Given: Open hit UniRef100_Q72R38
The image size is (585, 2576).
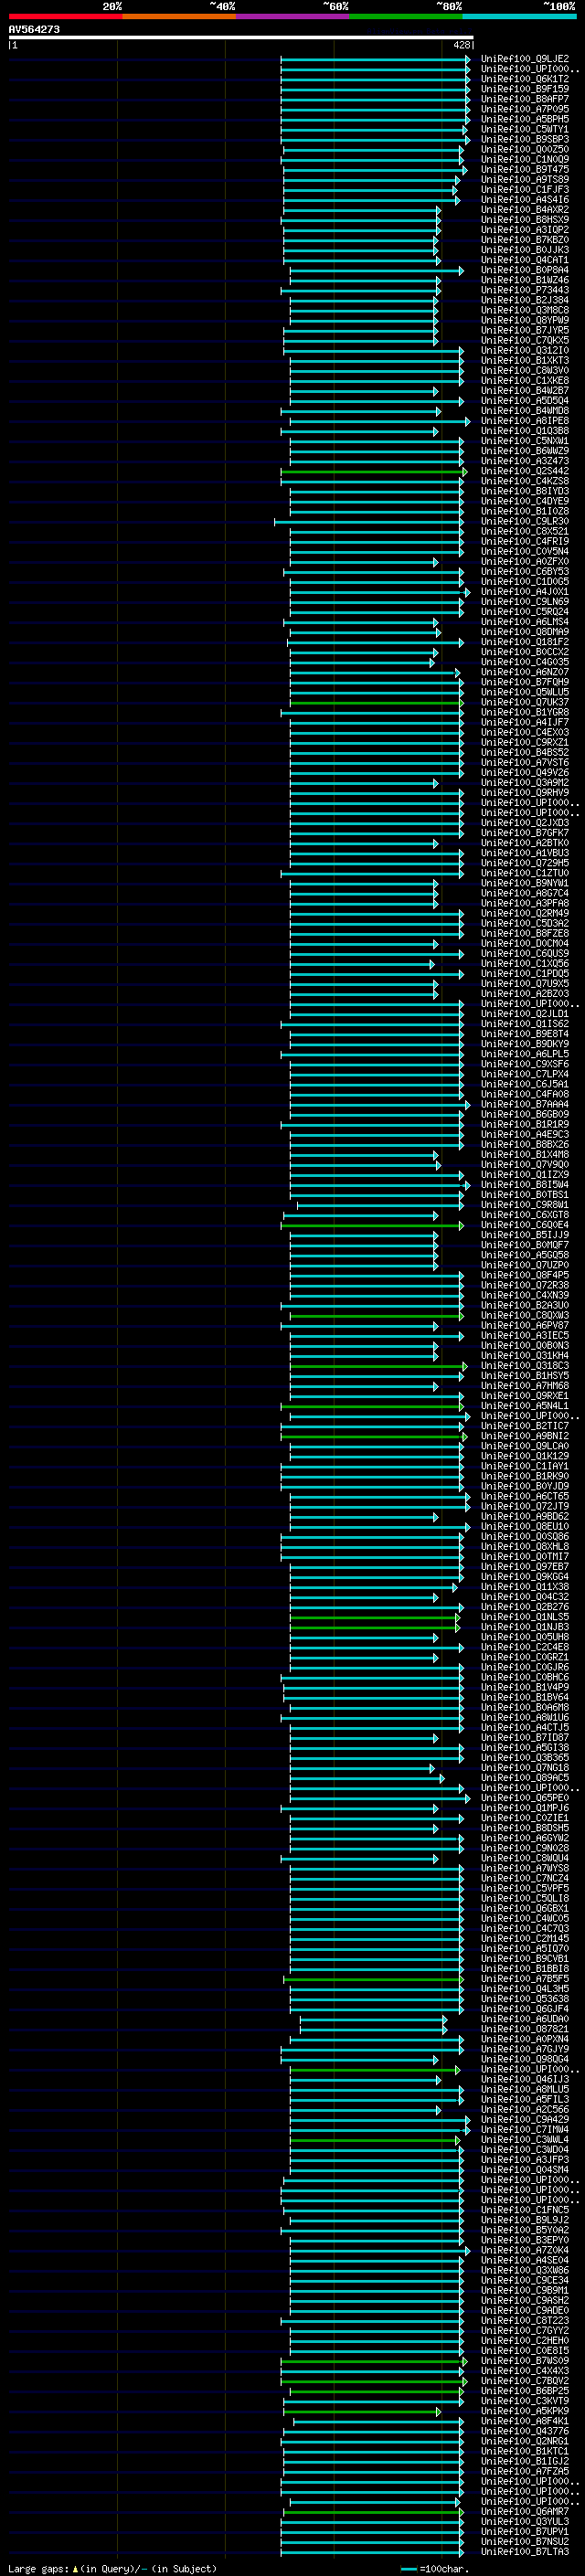Looking at the screenshot, I should coord(524,1285).
